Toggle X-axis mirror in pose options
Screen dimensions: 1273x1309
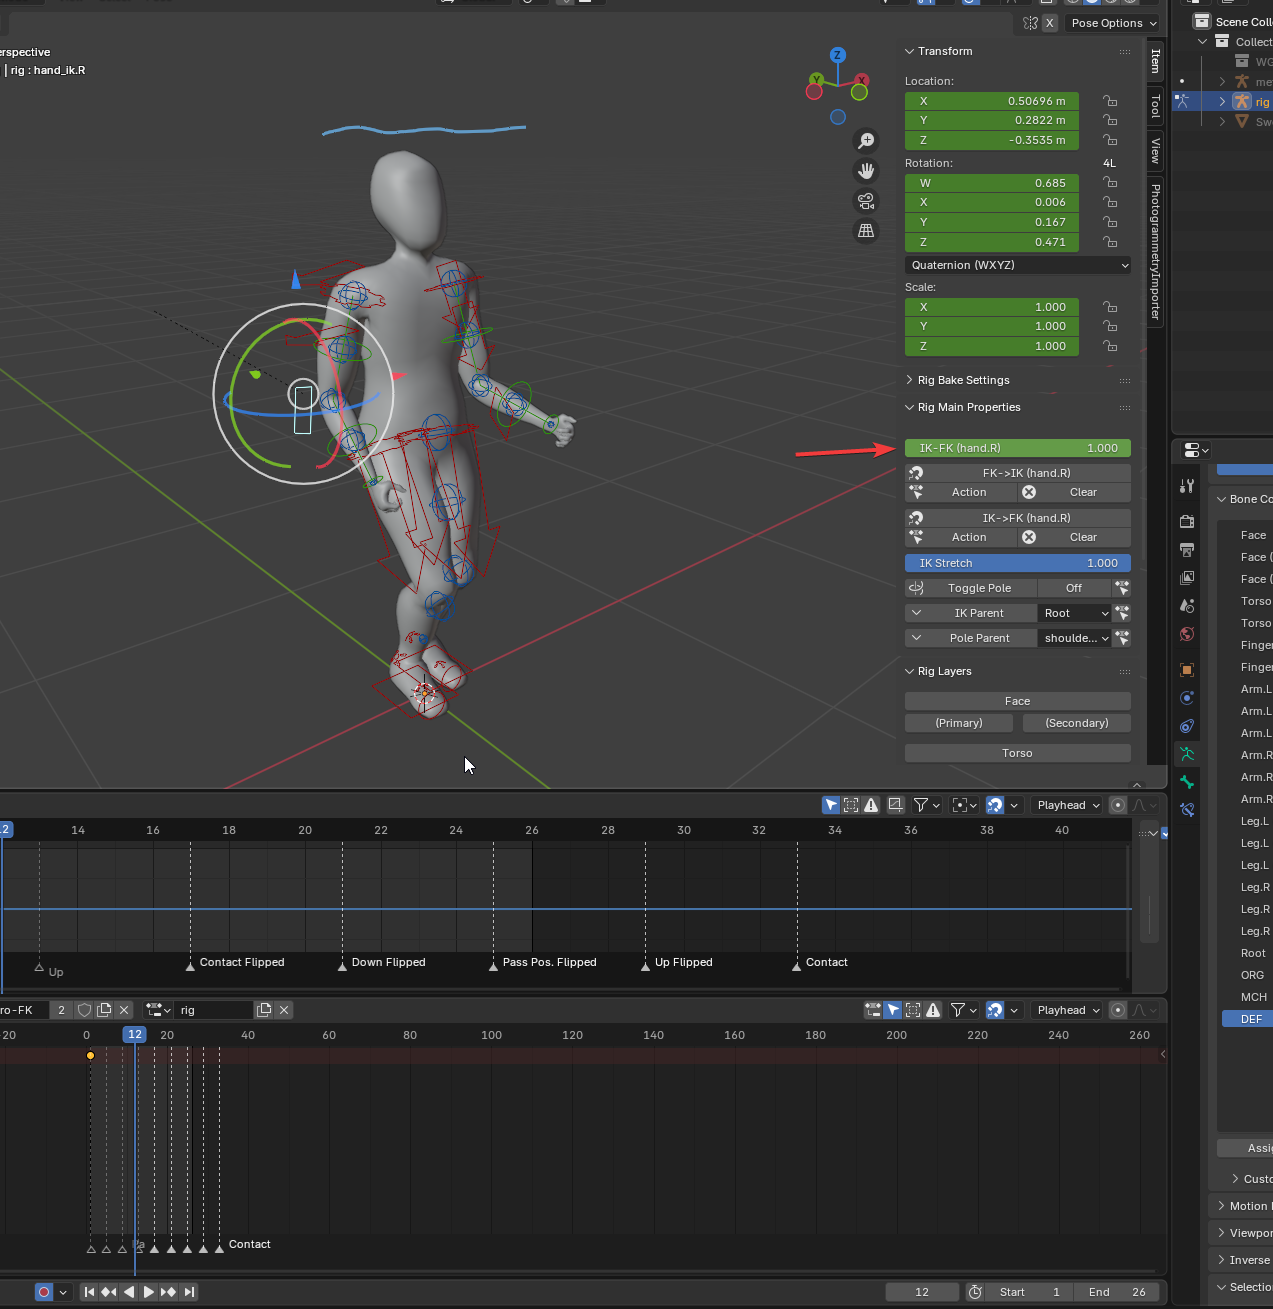point(1049,23)
